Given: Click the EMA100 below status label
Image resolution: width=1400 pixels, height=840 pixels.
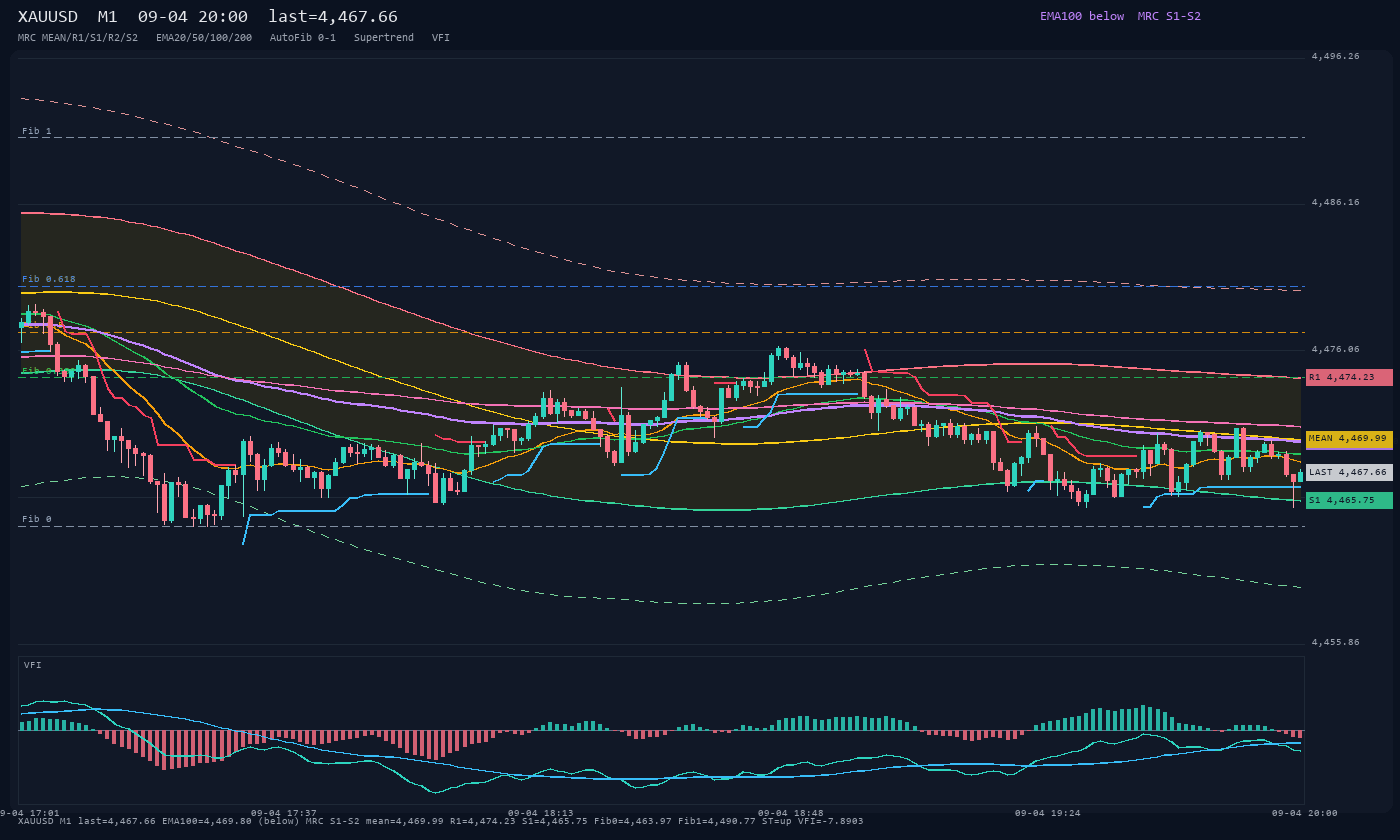Looking at the screenshot, I should [x=1082, y=16].
